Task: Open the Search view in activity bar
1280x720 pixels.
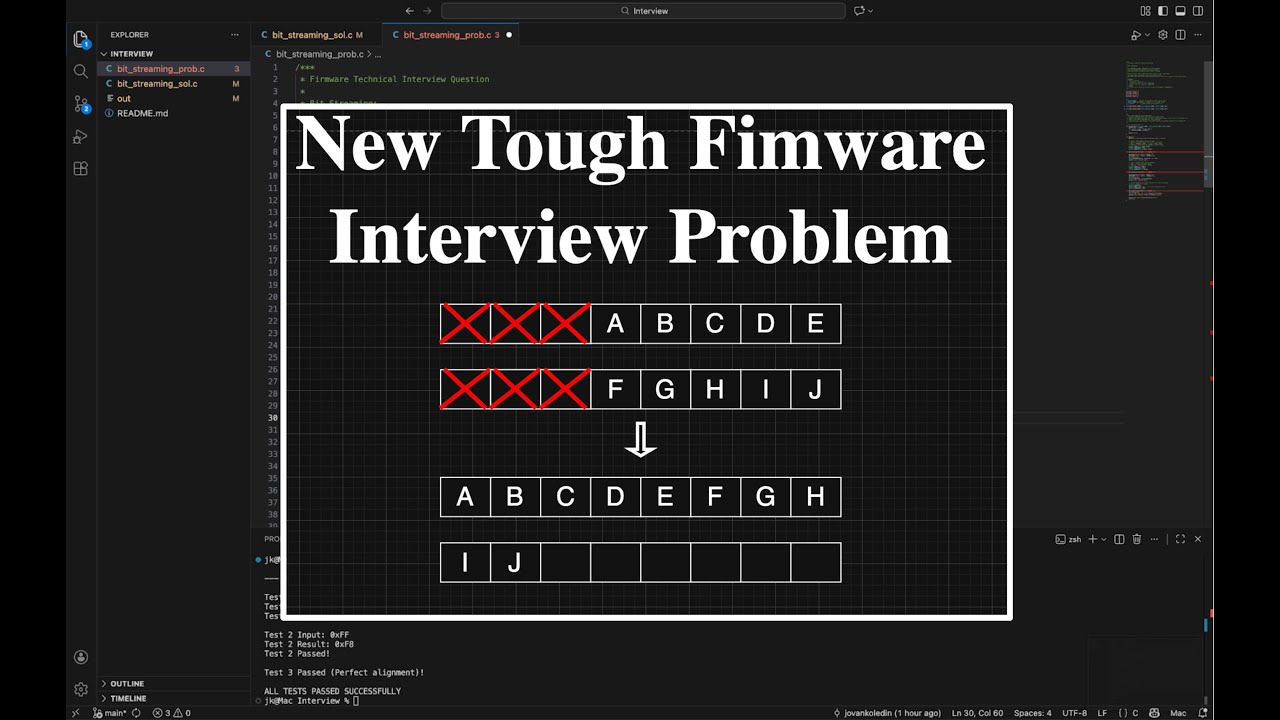Action: click(x=81, y=71)
